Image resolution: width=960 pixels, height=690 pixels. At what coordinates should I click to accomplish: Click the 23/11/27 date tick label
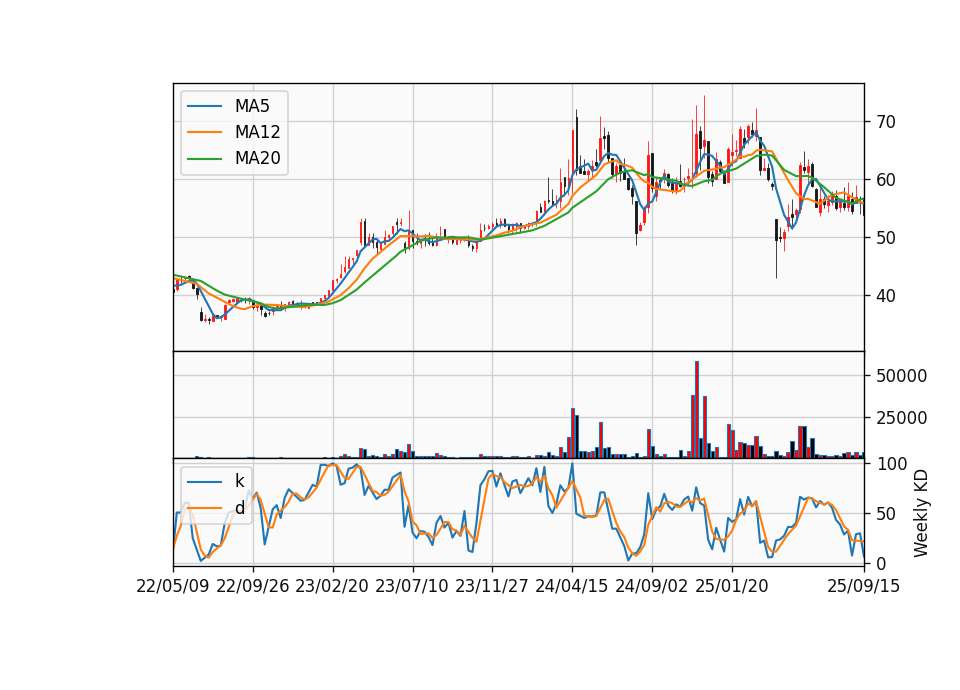pos(492,586)
